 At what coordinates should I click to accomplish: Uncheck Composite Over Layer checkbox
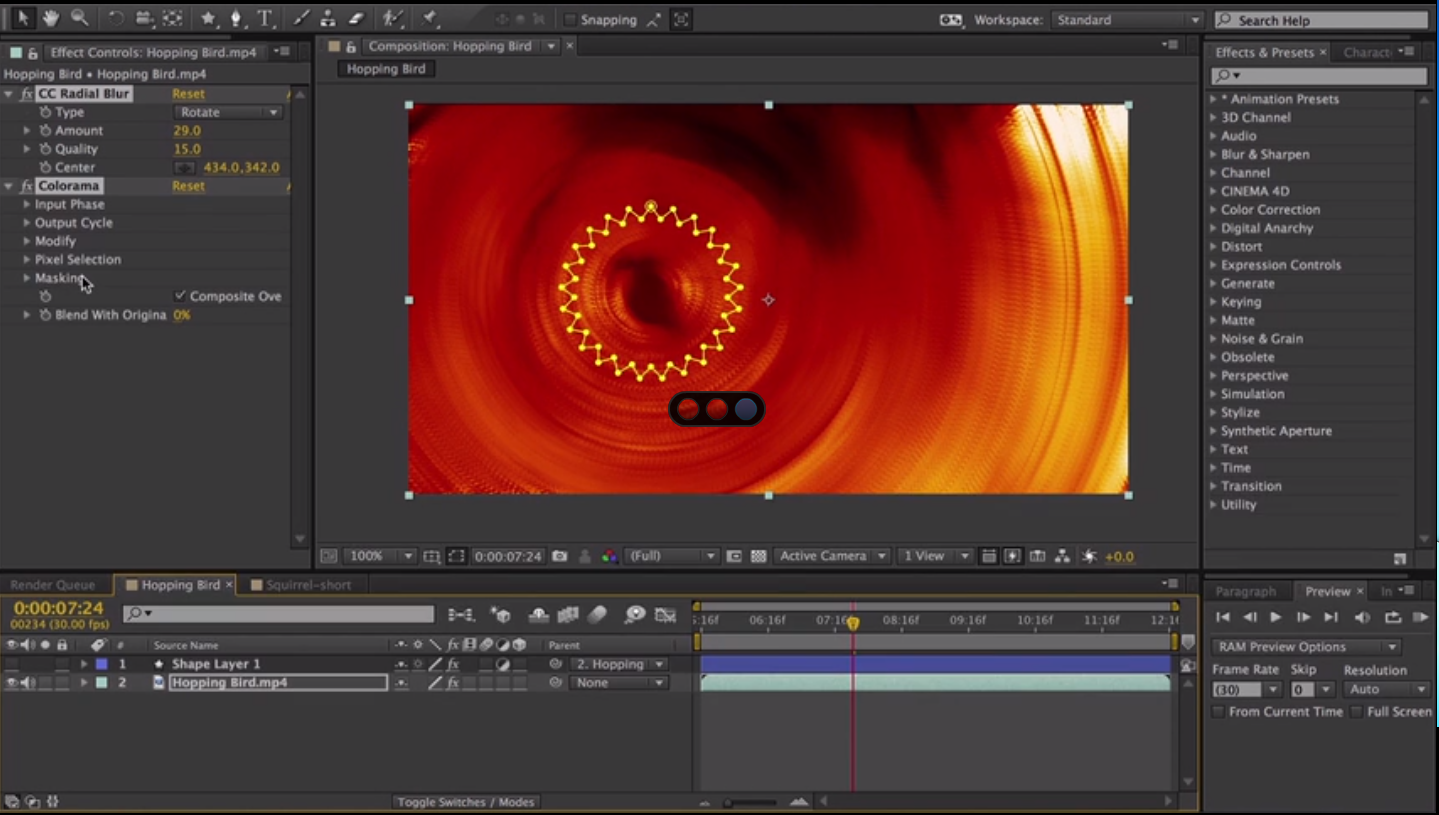click(180, 296)
